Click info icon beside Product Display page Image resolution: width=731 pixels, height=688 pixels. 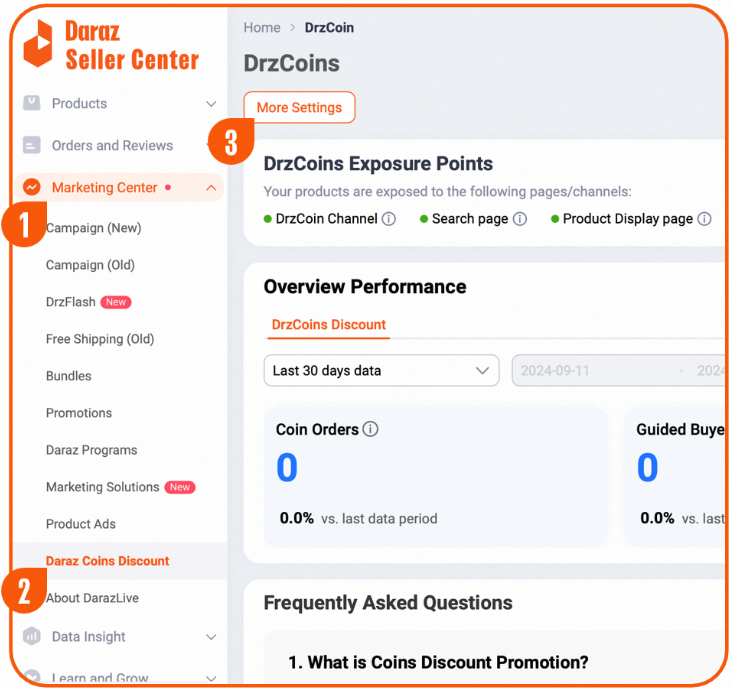pos(704,219)
